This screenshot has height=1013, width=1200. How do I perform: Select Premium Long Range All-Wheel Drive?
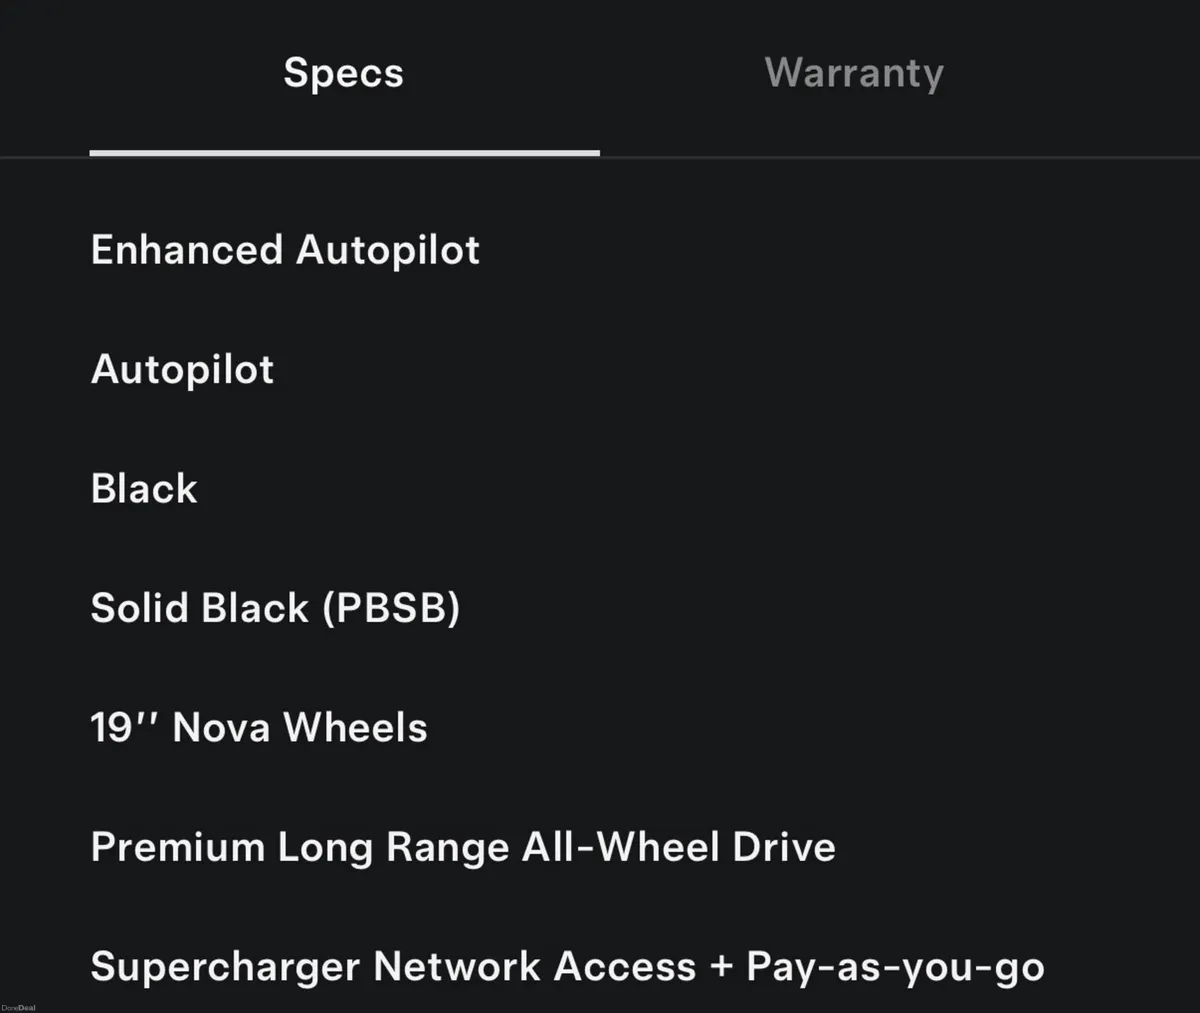tap(463, 847)
